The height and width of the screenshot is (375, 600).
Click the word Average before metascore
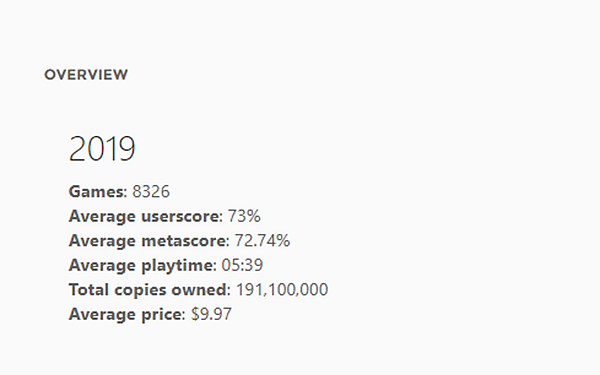pyautogui.click(x=102, y=241)
